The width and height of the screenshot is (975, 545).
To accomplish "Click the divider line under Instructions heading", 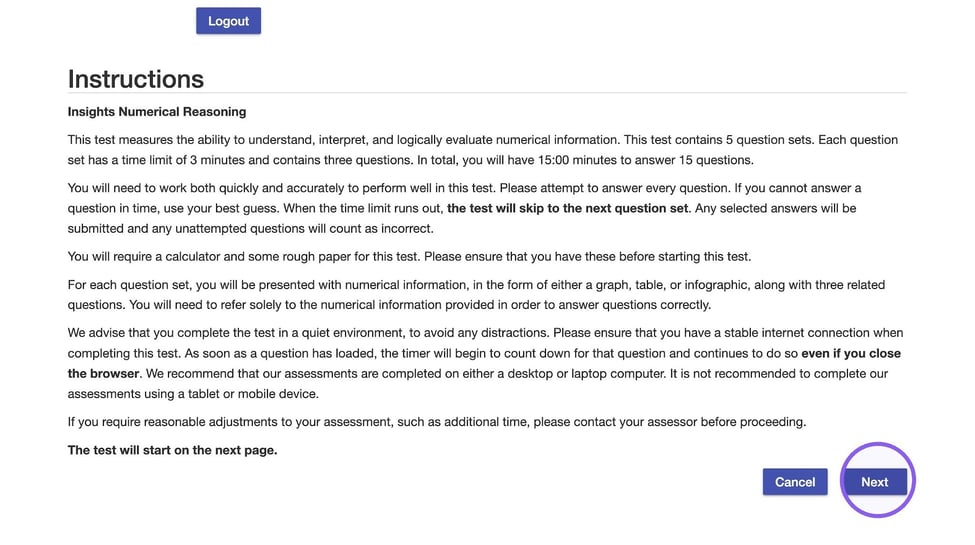I will point(487,93).
